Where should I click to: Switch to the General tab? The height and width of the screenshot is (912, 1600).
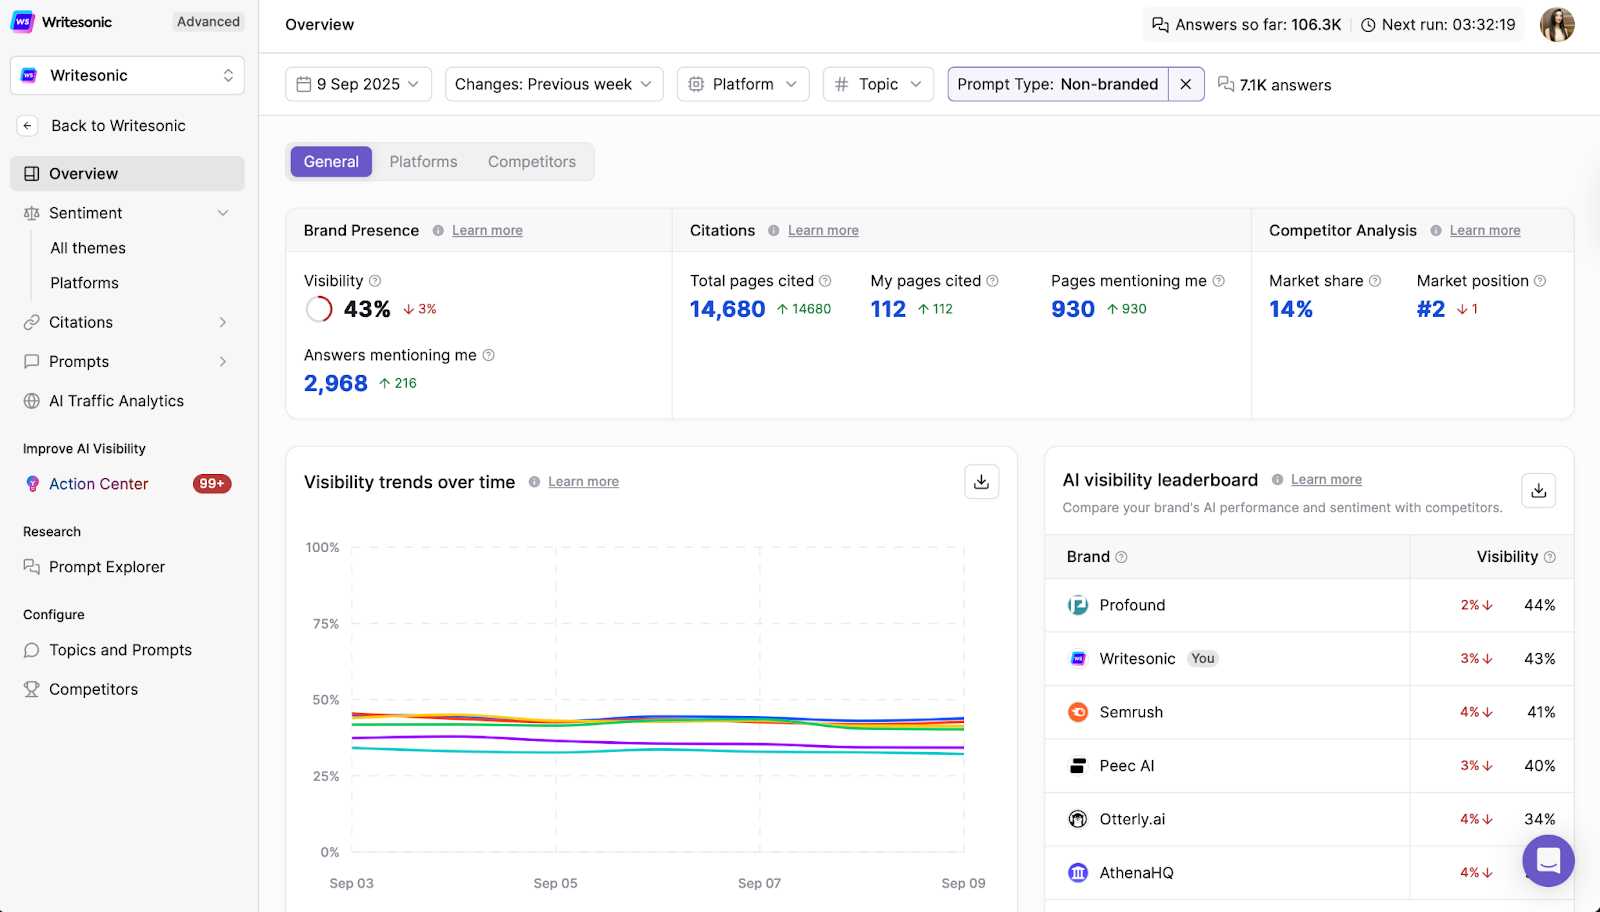pyautogui.click(x=331, y=162)
